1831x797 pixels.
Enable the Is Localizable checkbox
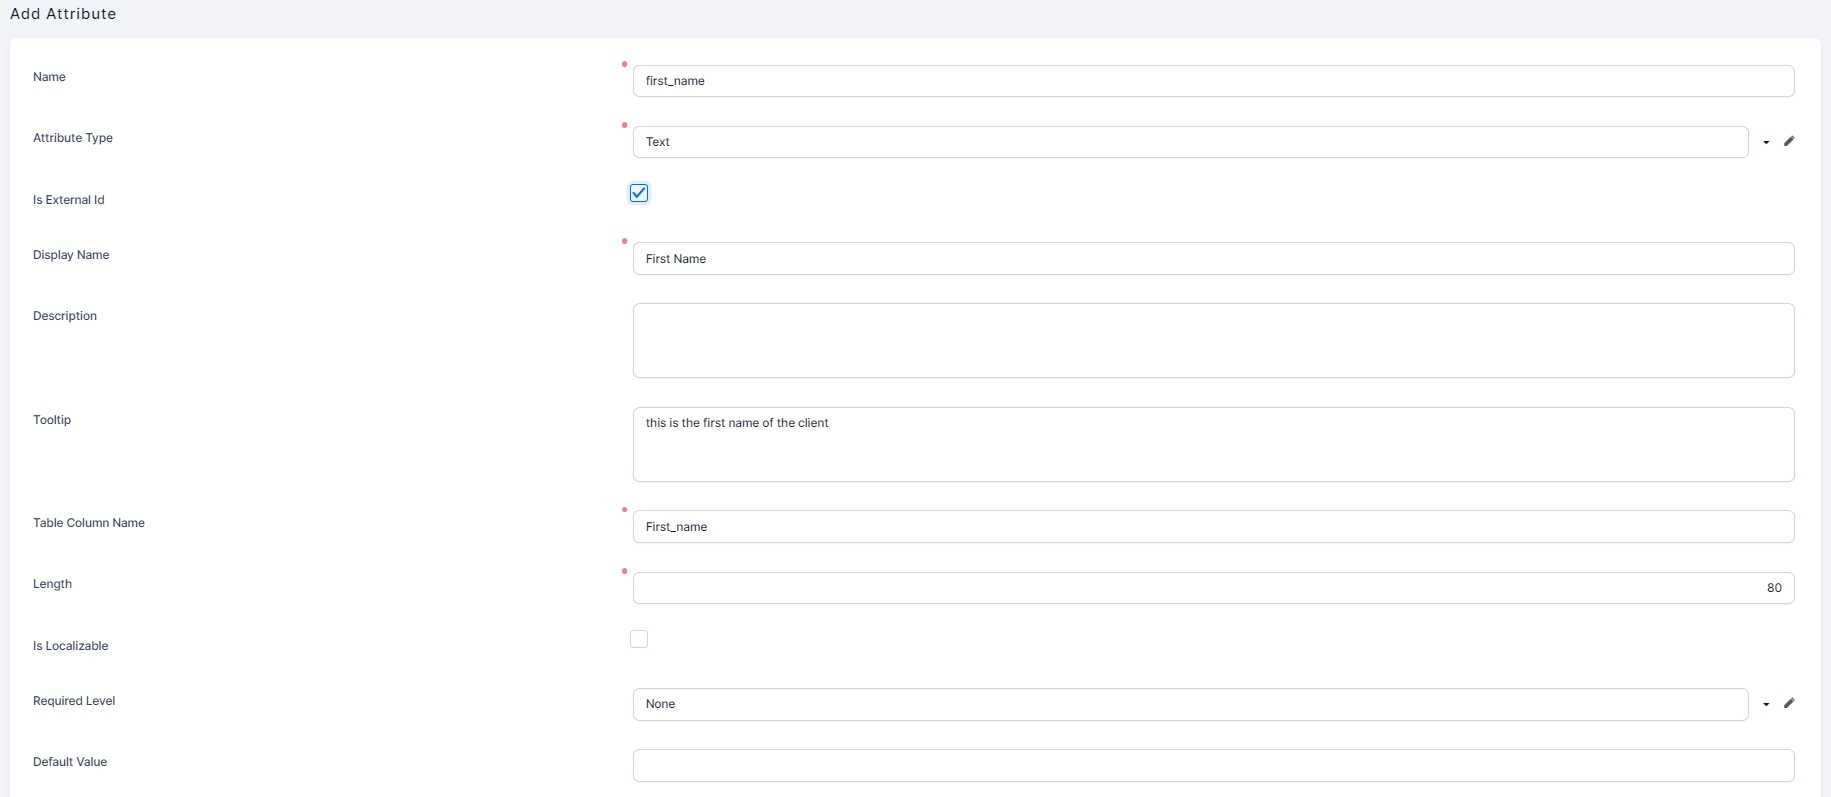(x=639, y=639)
